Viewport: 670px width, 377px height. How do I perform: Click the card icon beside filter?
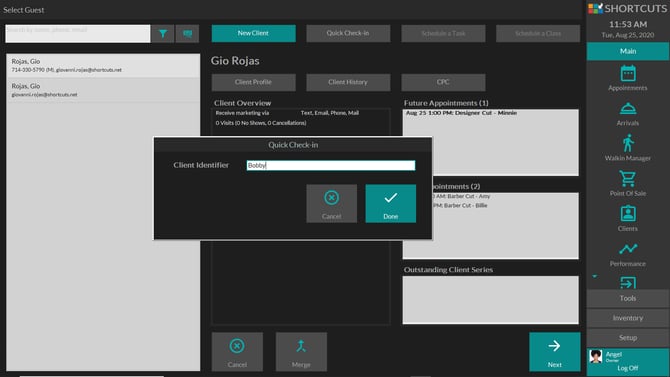click(x=187, y=33)
